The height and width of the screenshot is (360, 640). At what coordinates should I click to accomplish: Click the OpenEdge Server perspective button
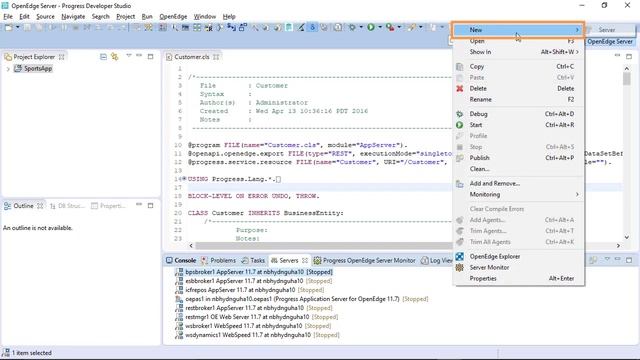tap(610, 42)
